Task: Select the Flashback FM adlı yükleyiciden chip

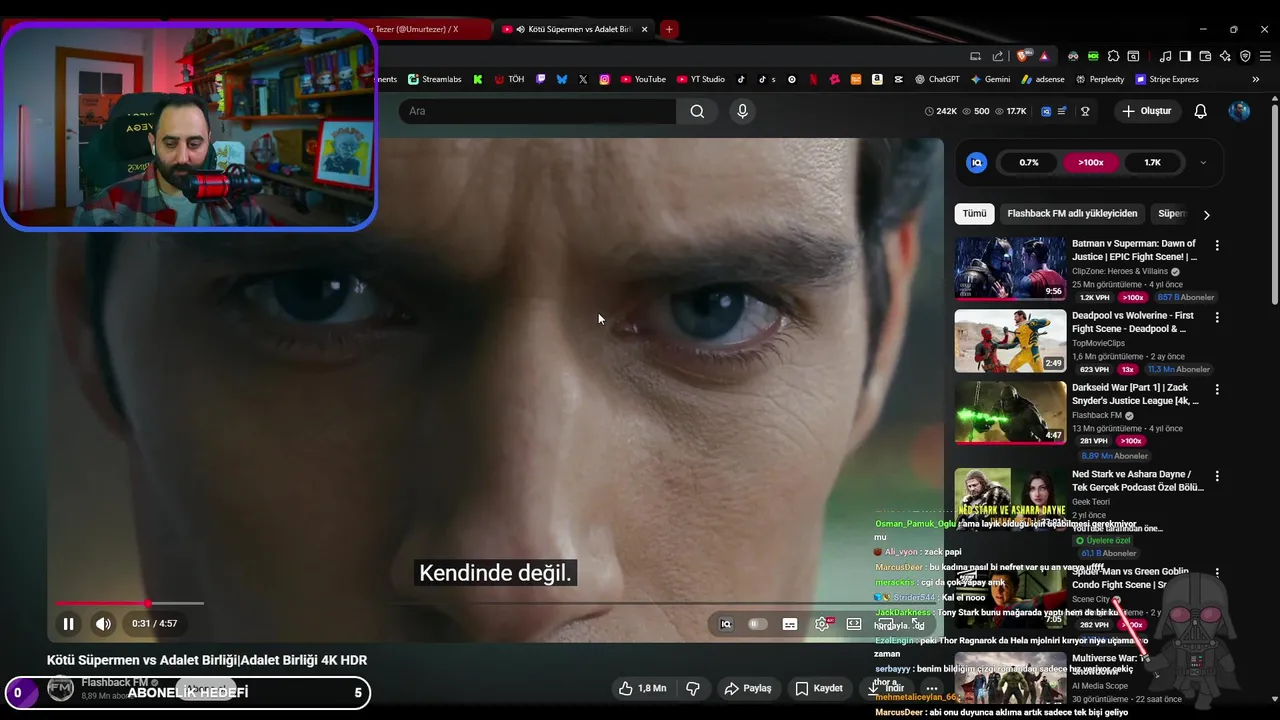Action: tap(1072, 213)
